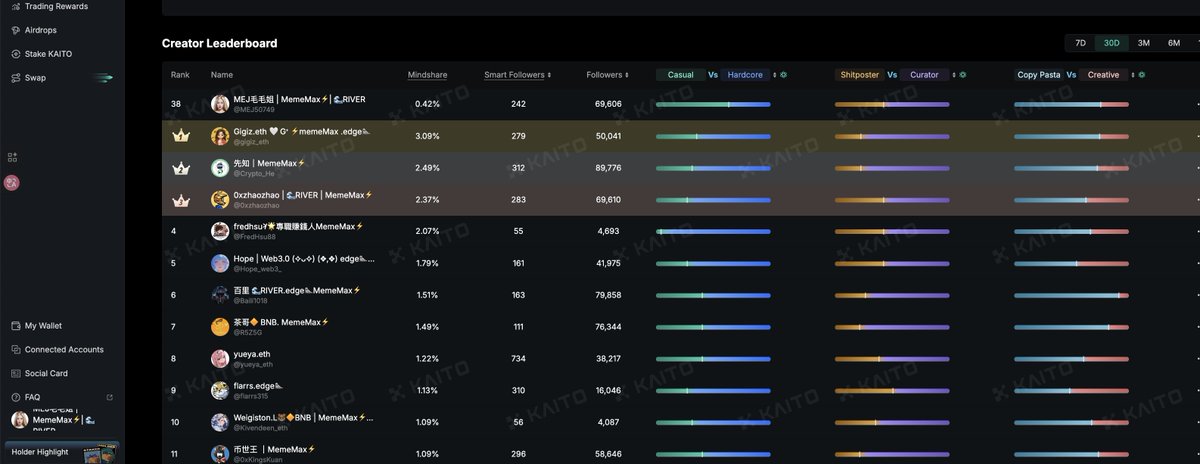This screenshot has width=1200, height=464.
Task: Select the Hardcore label toggle
Action: pyautogui.click(x=745, y=75)
